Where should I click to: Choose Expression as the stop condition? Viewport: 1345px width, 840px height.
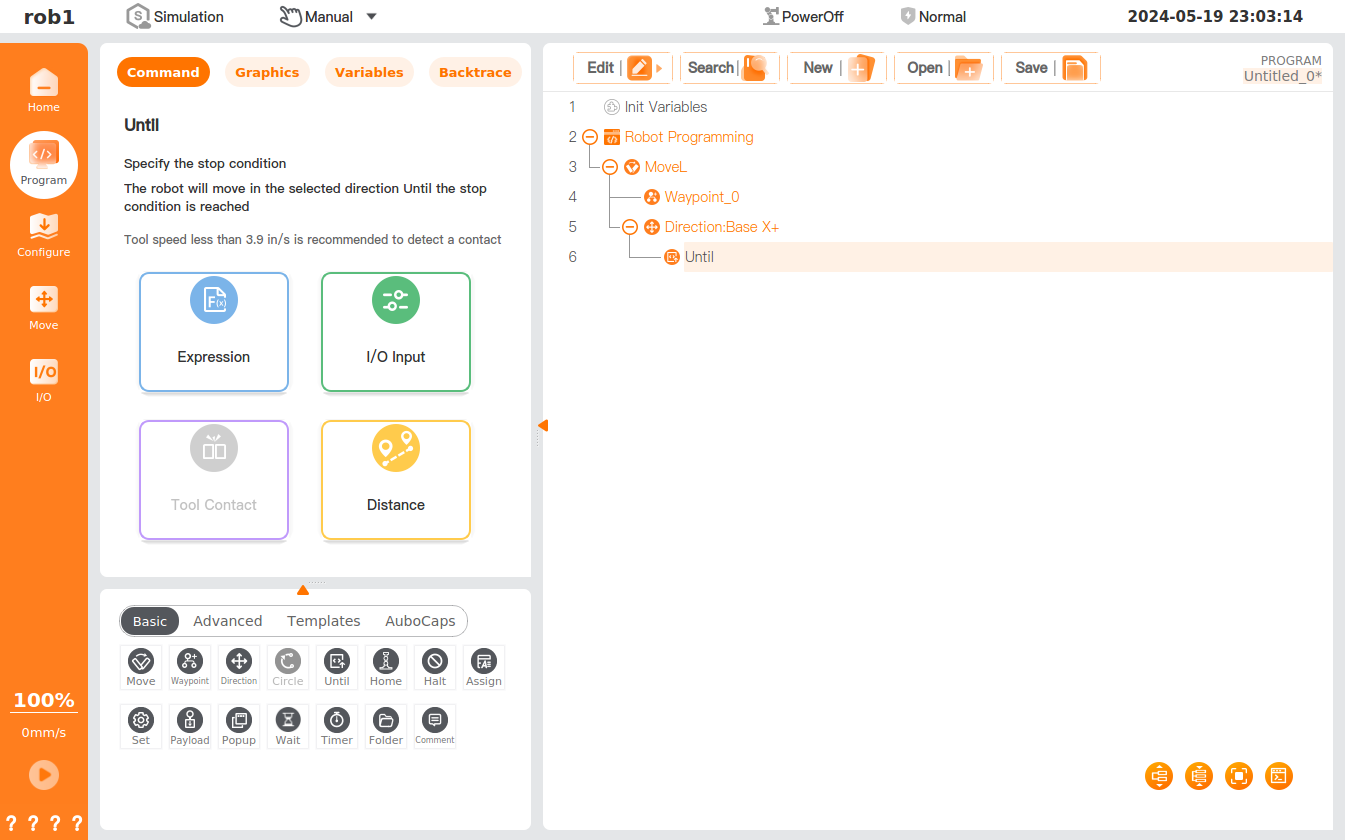pyautogui.click(x=214, y=332)
